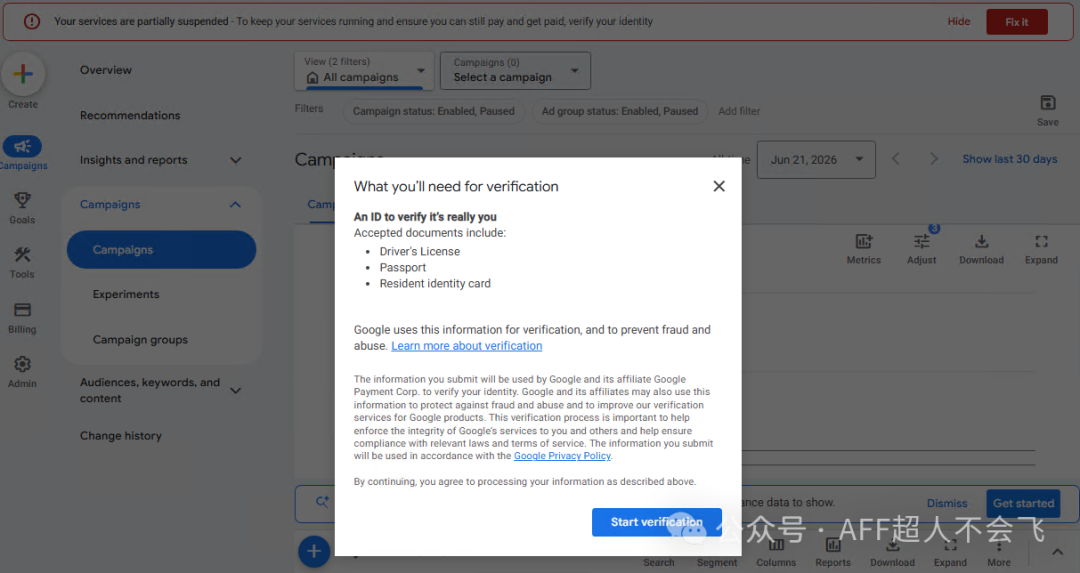The height and width of the screenshot is (573, 1080).
Task: Click Campaign status: Enabled, Paused filter chip
Action: pyautogui.click(x=433, y=111)
